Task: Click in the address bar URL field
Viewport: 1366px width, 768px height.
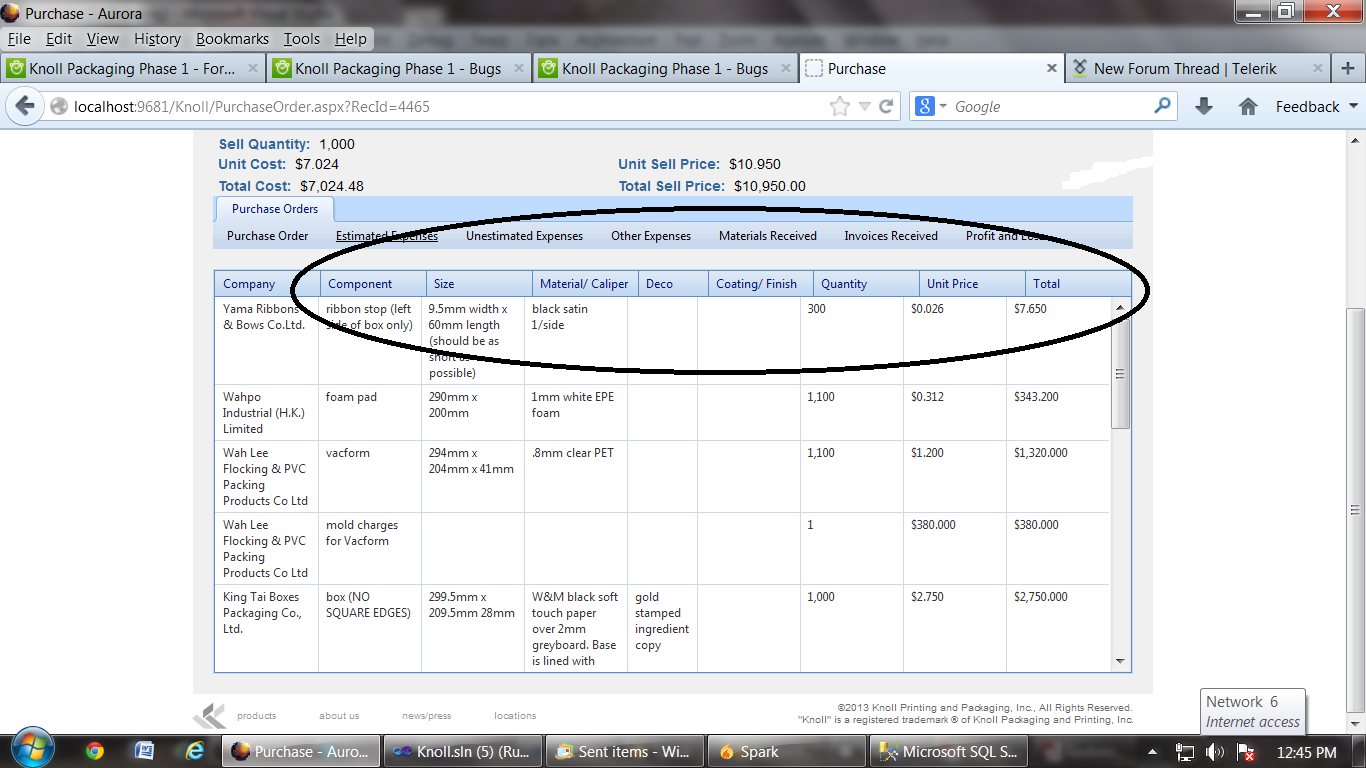Action: (x=440, y=106)
